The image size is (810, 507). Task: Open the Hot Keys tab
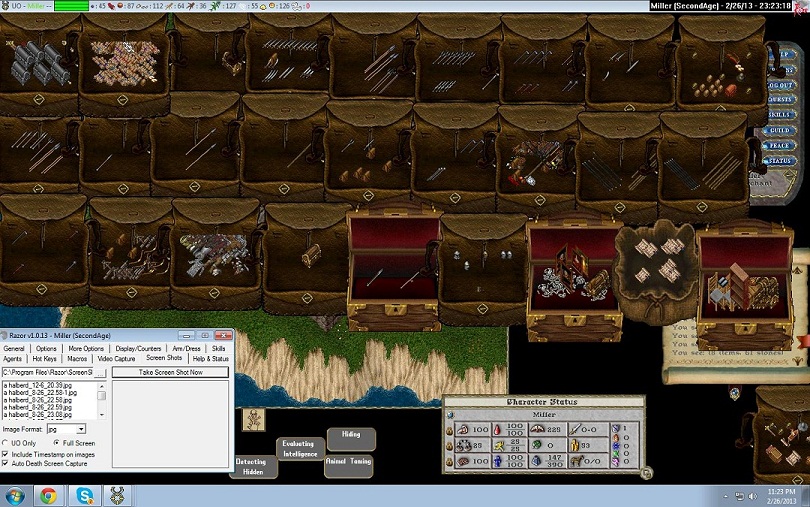pos(44,358)
